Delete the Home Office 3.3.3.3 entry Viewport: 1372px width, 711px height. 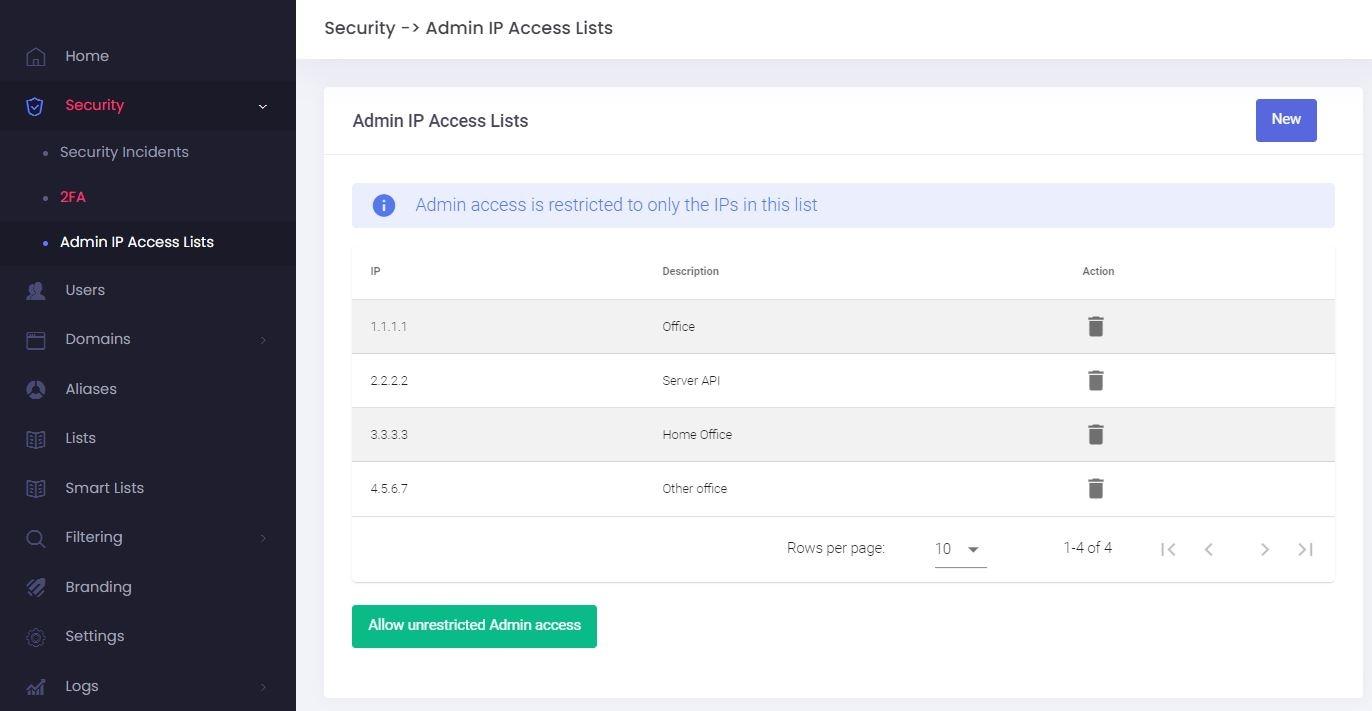[x=1095, y=434]
